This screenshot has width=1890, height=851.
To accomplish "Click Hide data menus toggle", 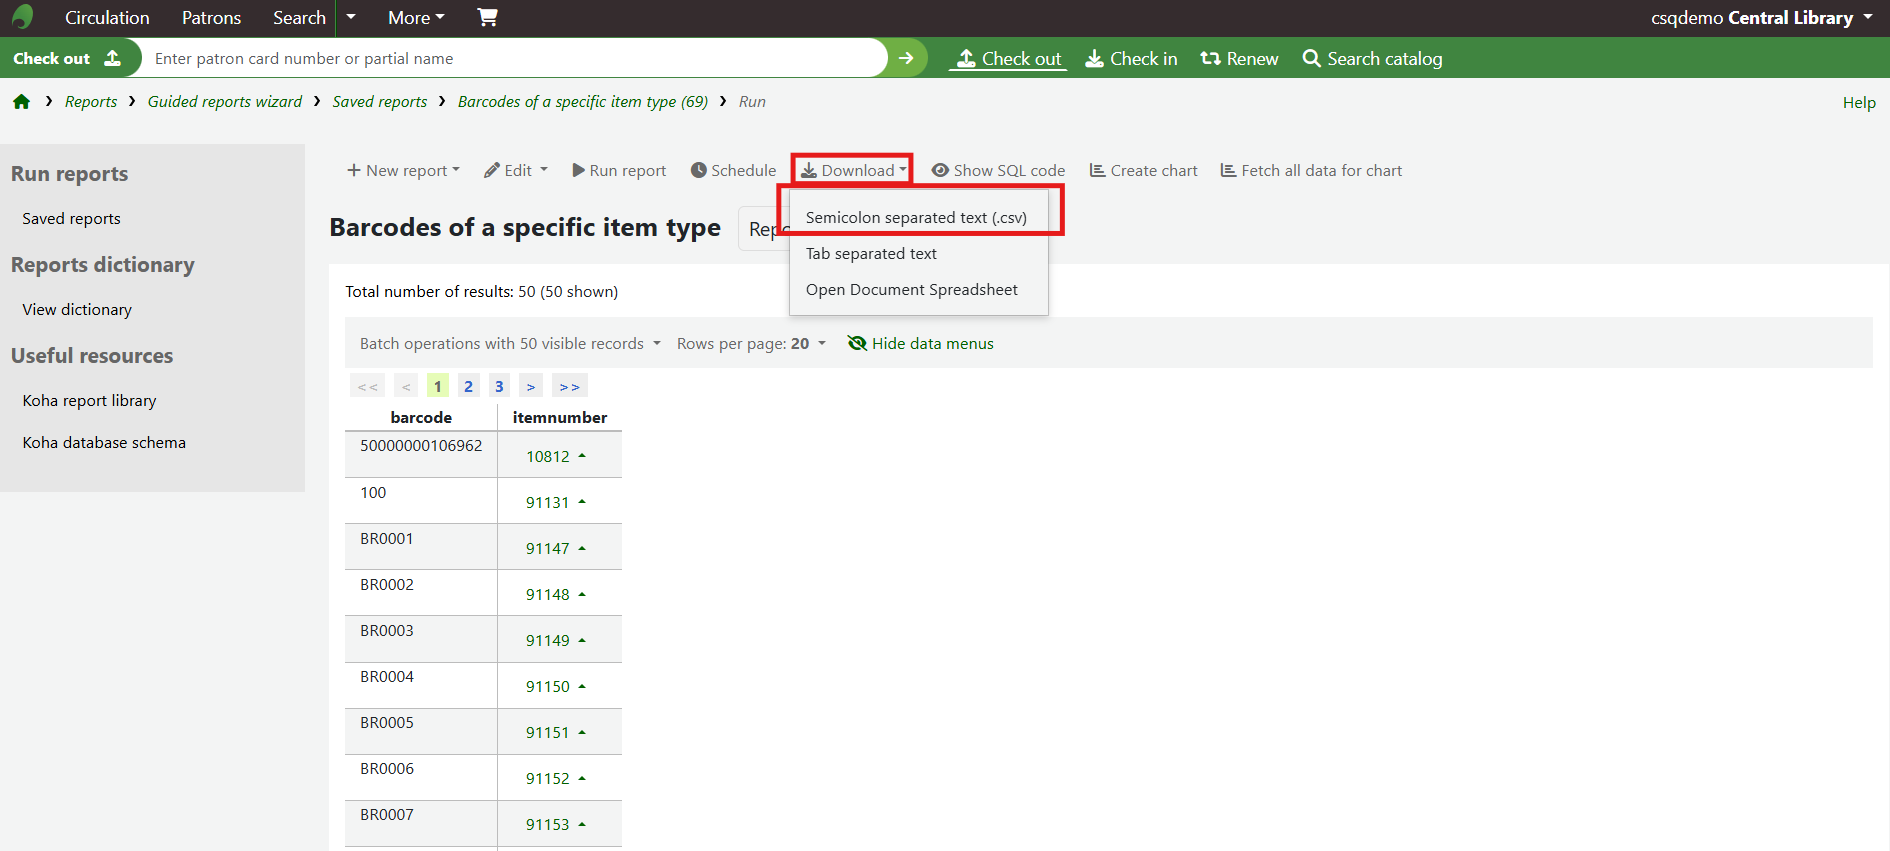I will tap(920, 344).
